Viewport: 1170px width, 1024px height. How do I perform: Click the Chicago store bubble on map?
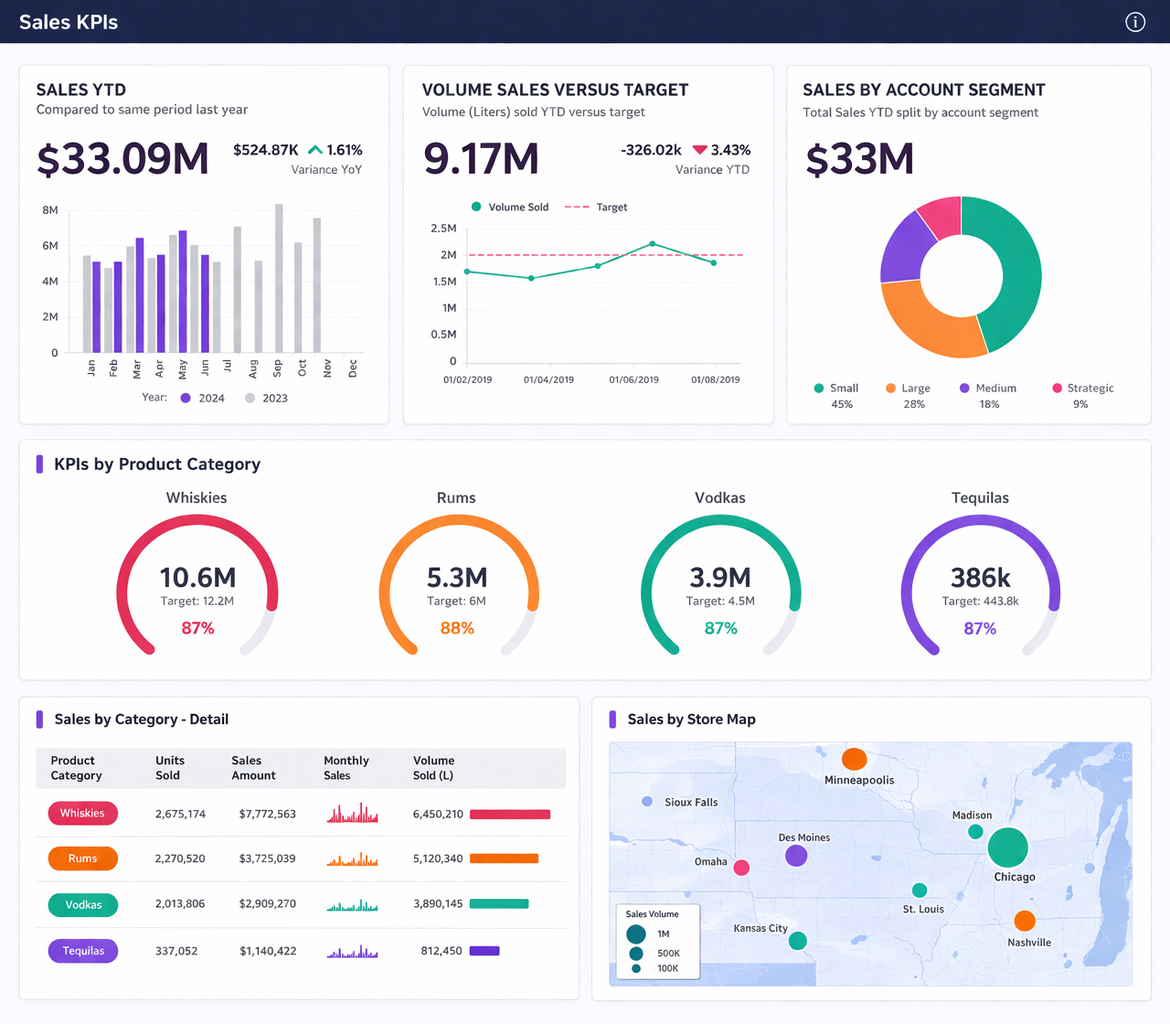point(1008,848)
